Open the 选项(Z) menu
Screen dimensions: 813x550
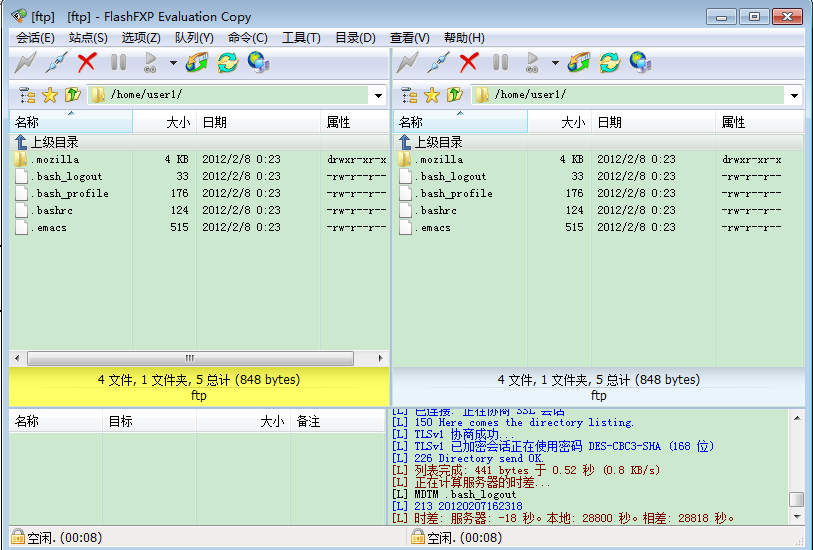(141, 38)
